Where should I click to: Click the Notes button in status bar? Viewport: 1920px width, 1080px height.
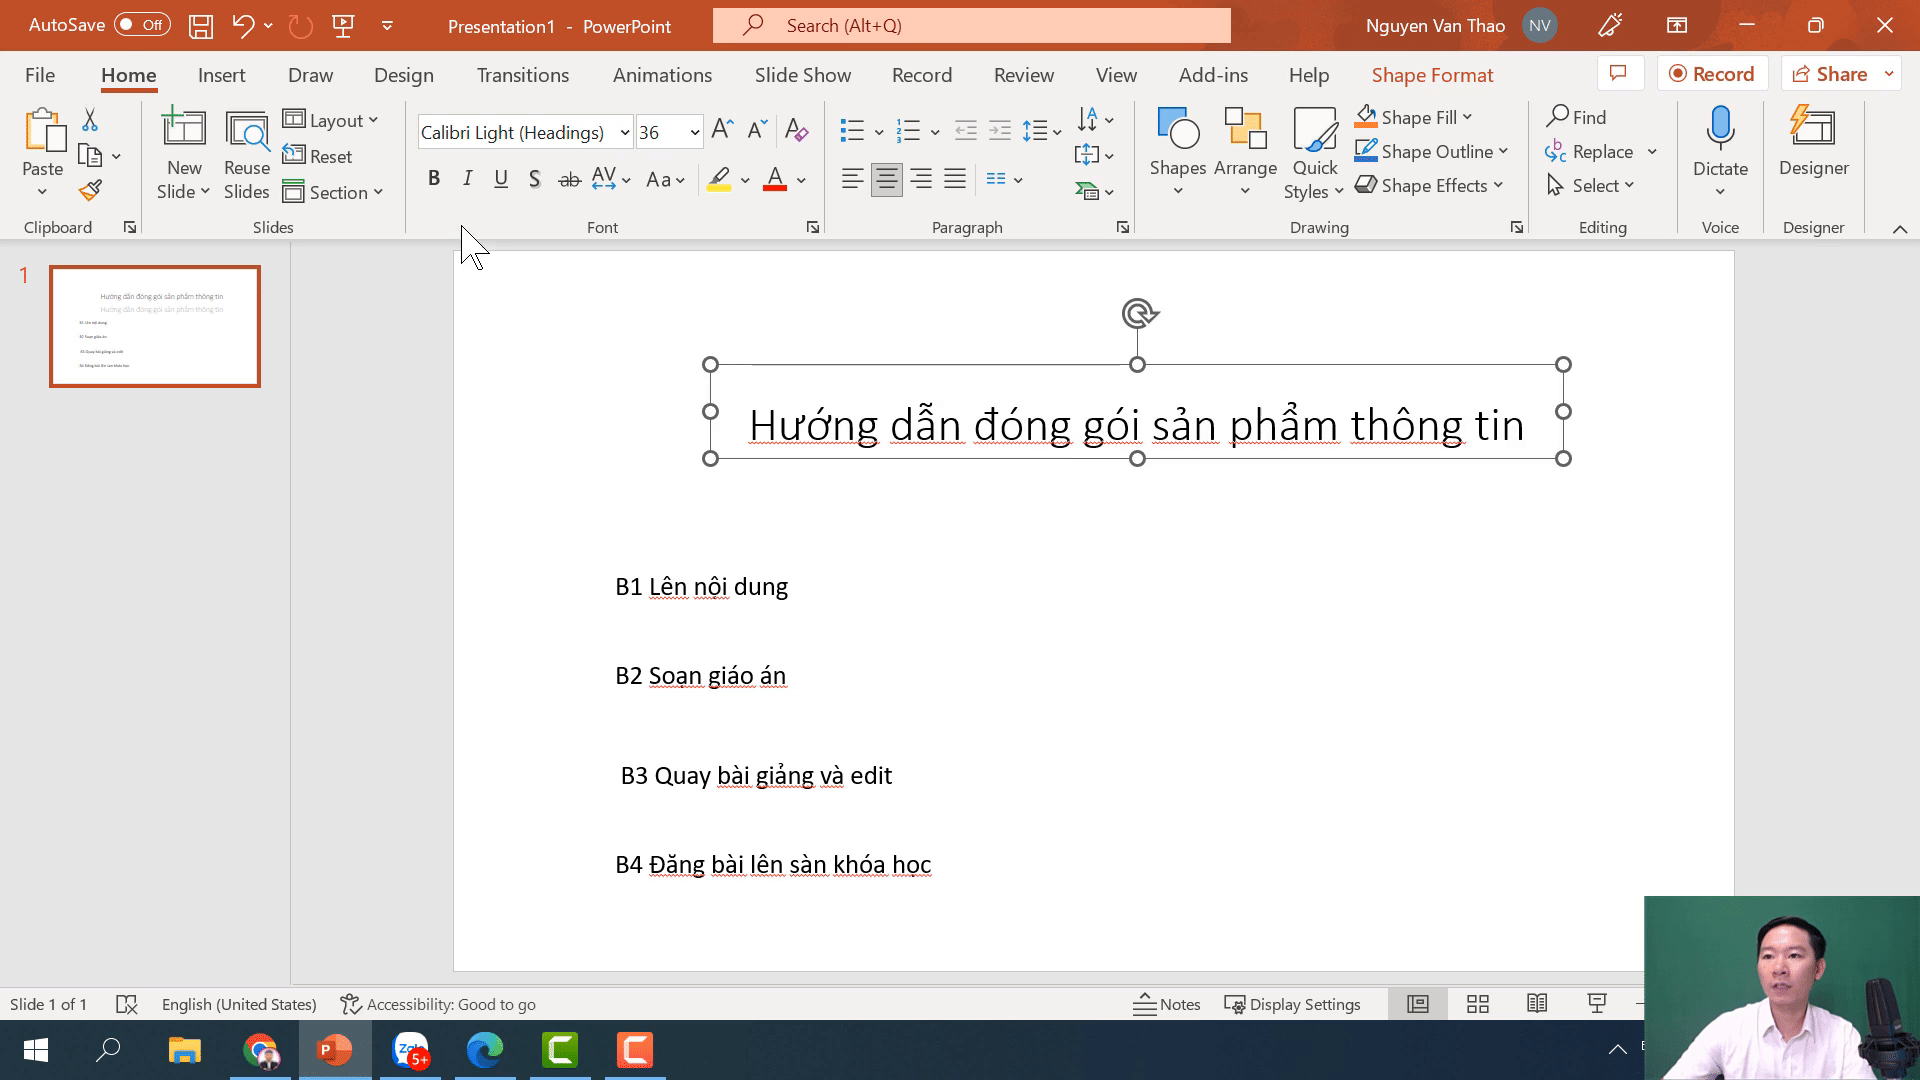[x=1166, y=1004]
